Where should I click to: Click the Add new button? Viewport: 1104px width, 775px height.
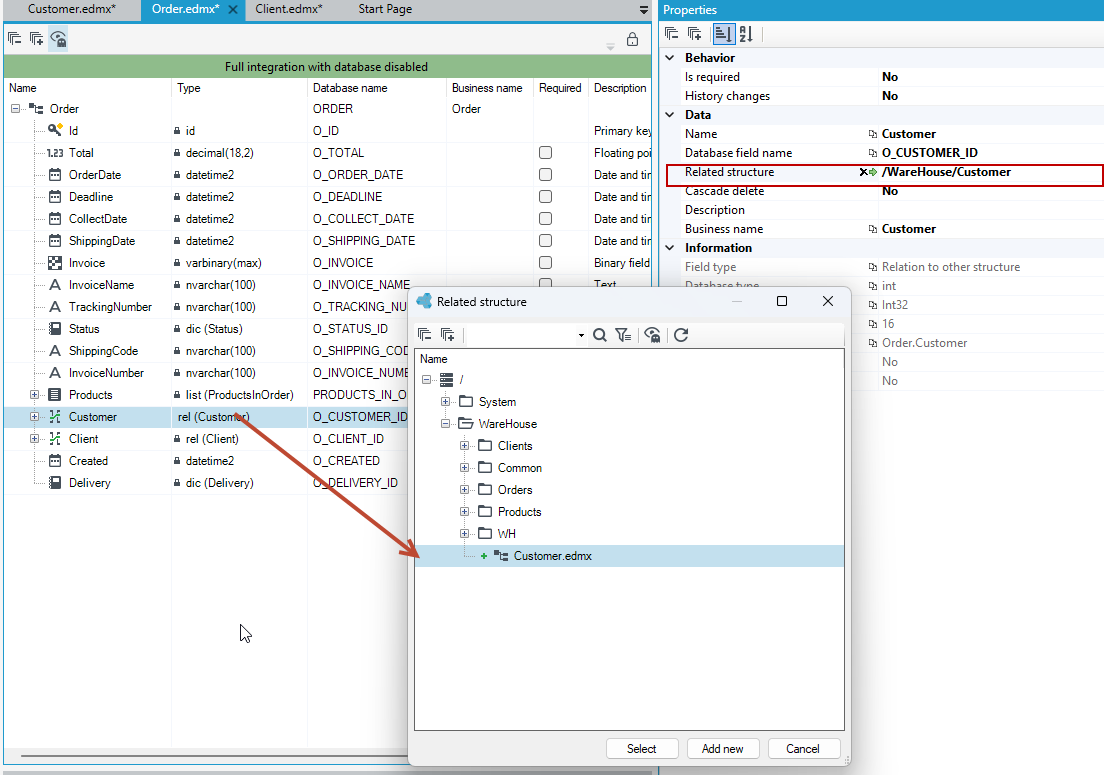coord(722,749)
